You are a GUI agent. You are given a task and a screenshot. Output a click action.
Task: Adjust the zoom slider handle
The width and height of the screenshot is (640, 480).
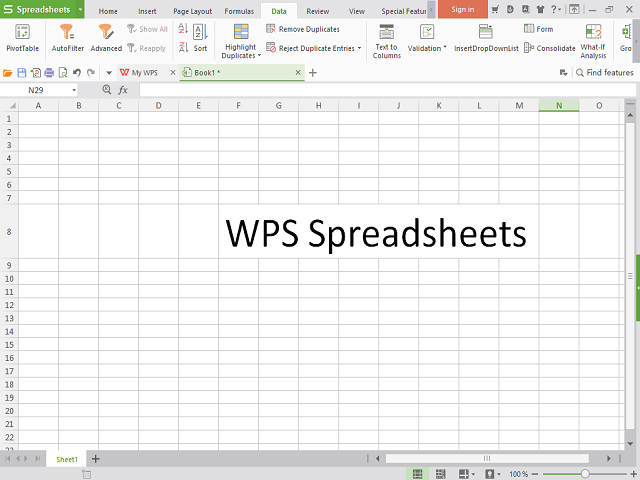[584, 474]
